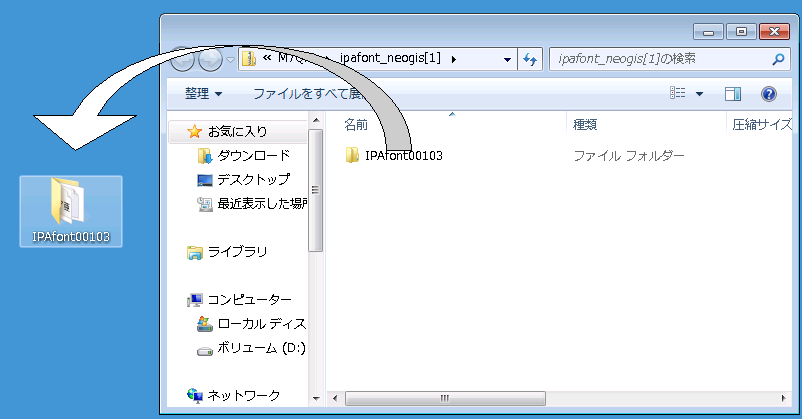
Task: Sort by the 名前 column header
Action: coord(356,124)
